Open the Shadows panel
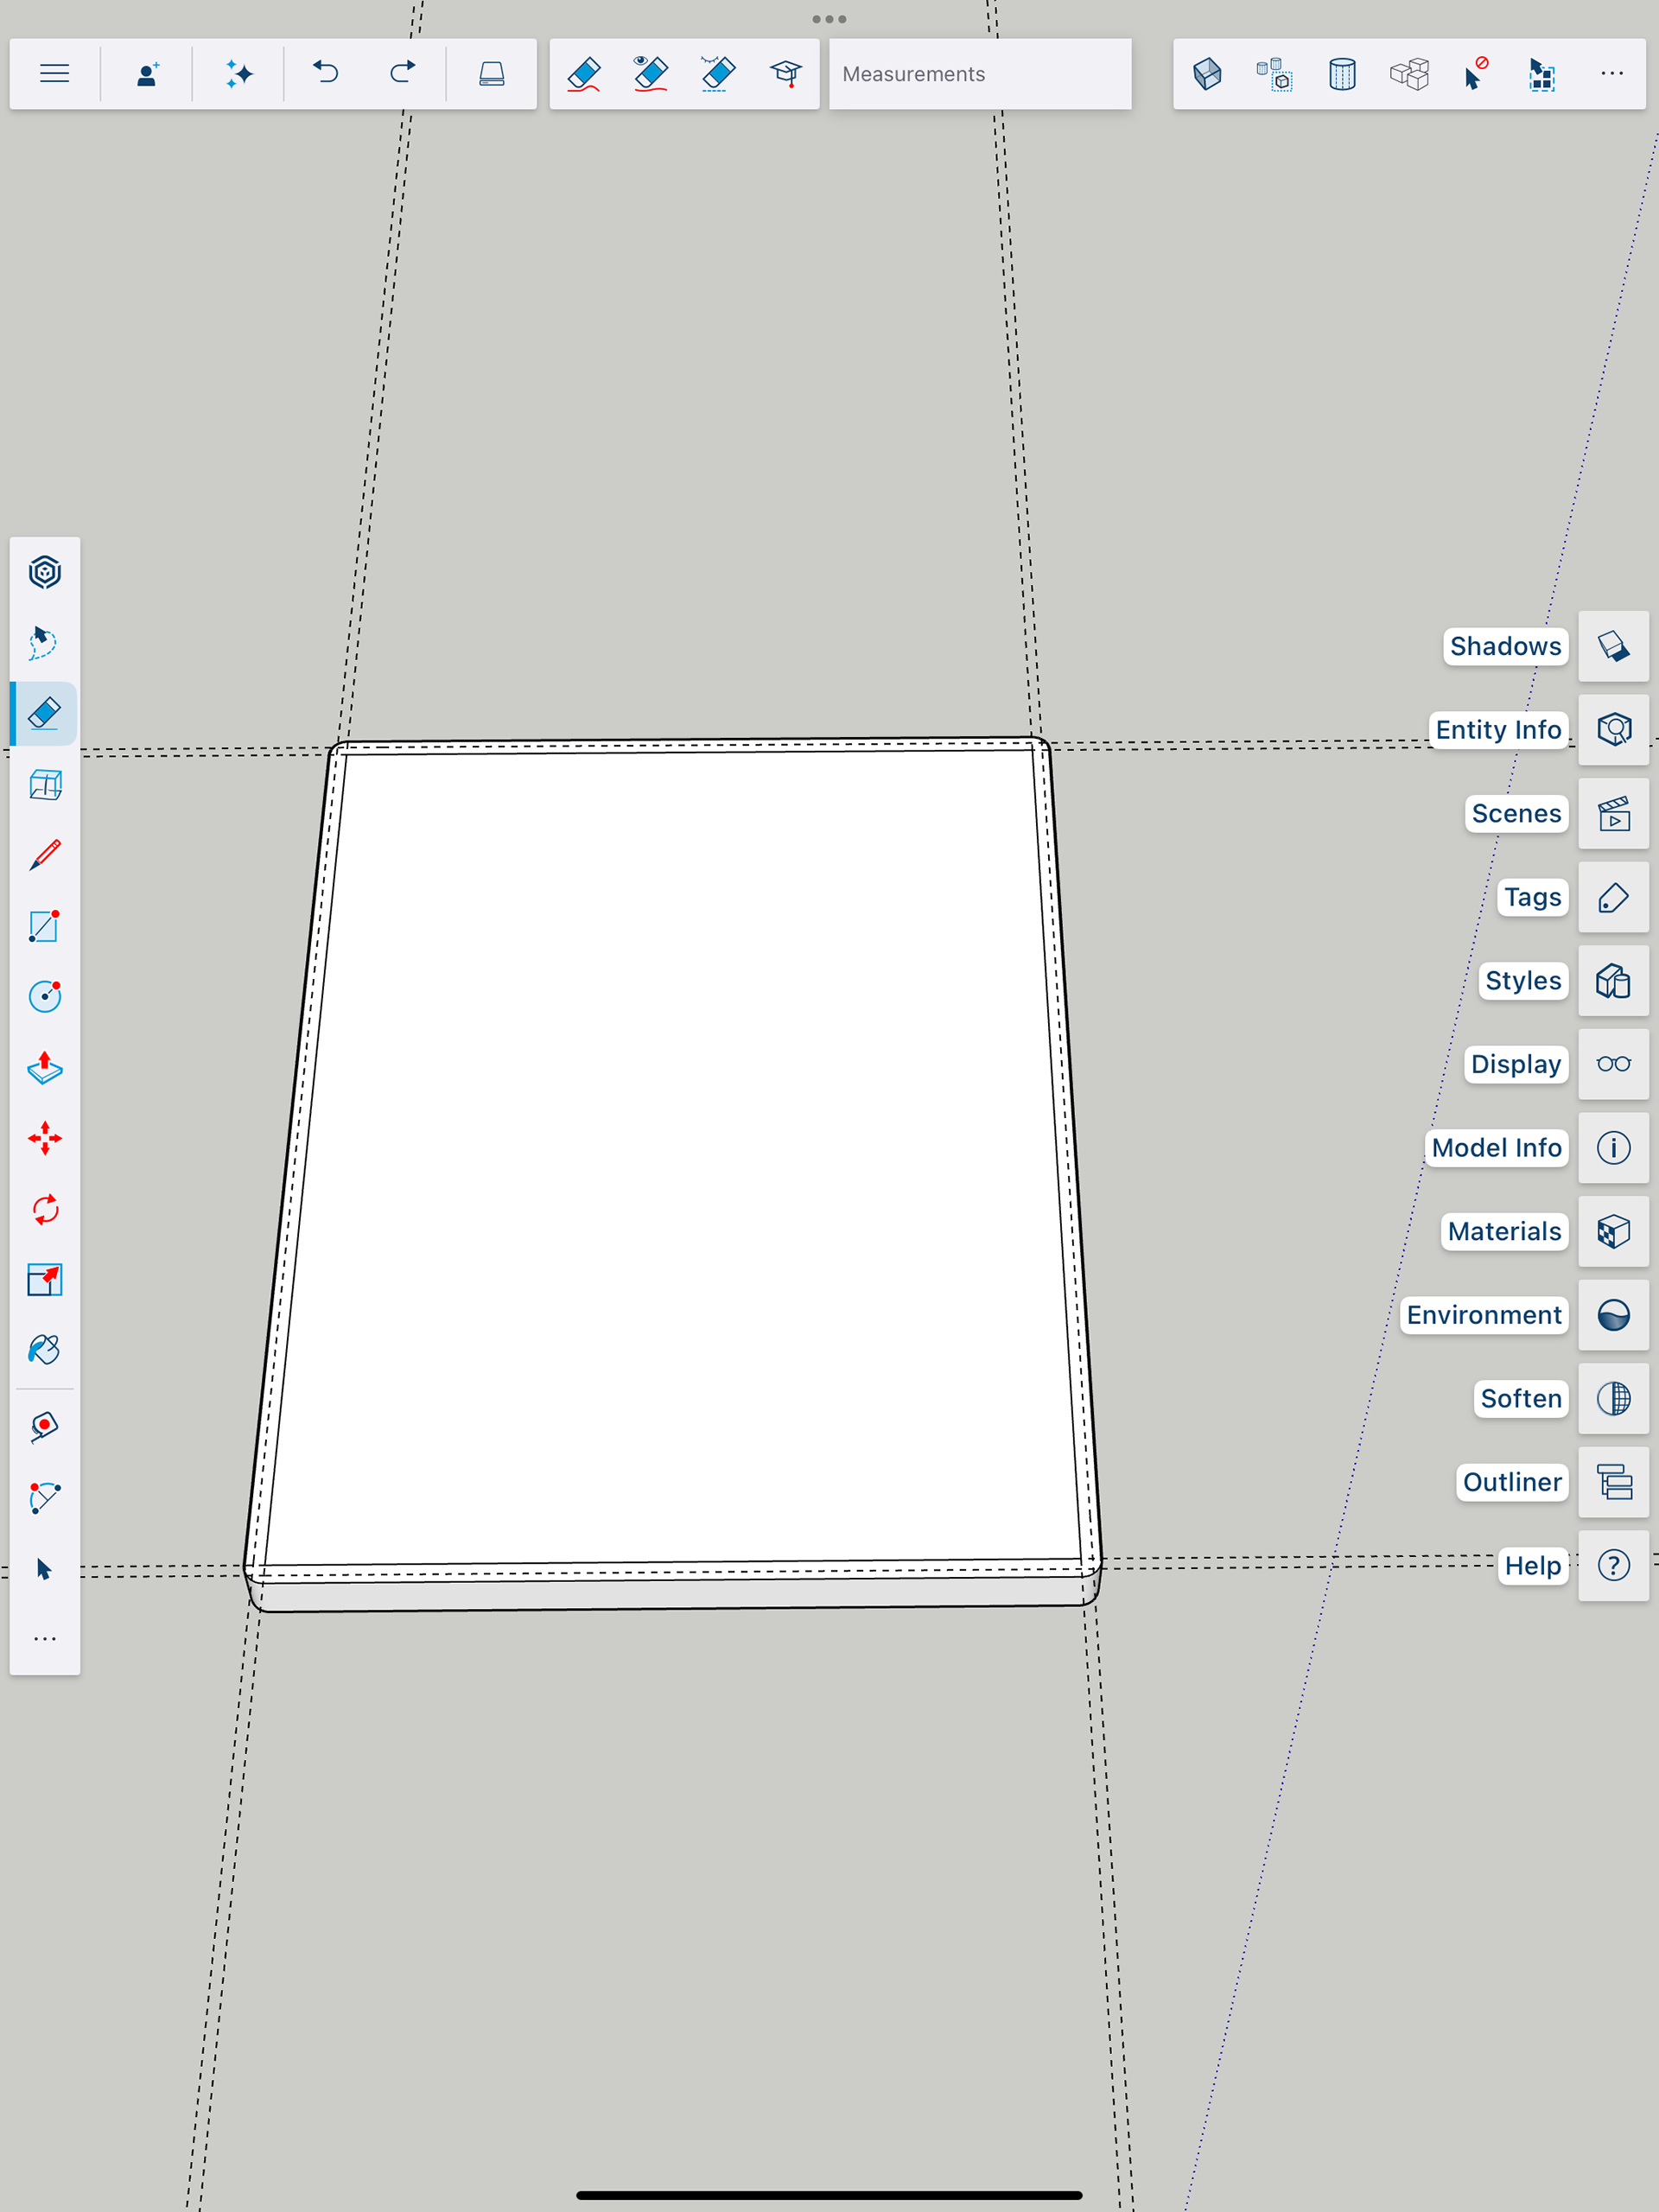 [1612, 646]
